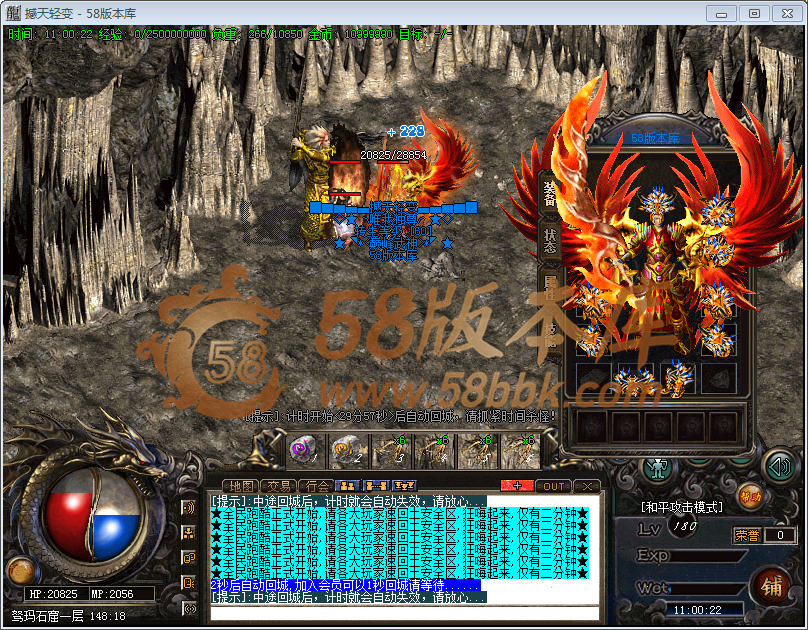The height and width of the screenshot is (630, 808).
Task: Switch the 和平攻击模式 attack mode
Action: 681,507
